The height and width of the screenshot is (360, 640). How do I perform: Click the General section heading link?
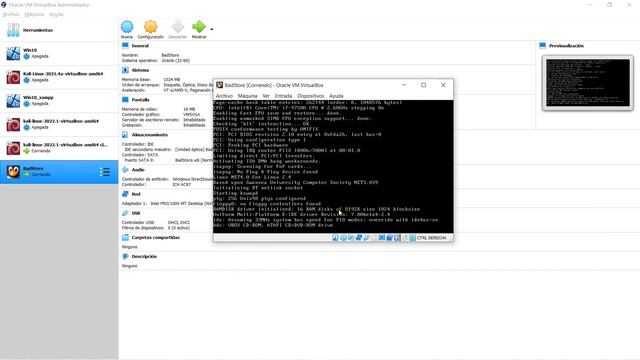tap(140, 46)
